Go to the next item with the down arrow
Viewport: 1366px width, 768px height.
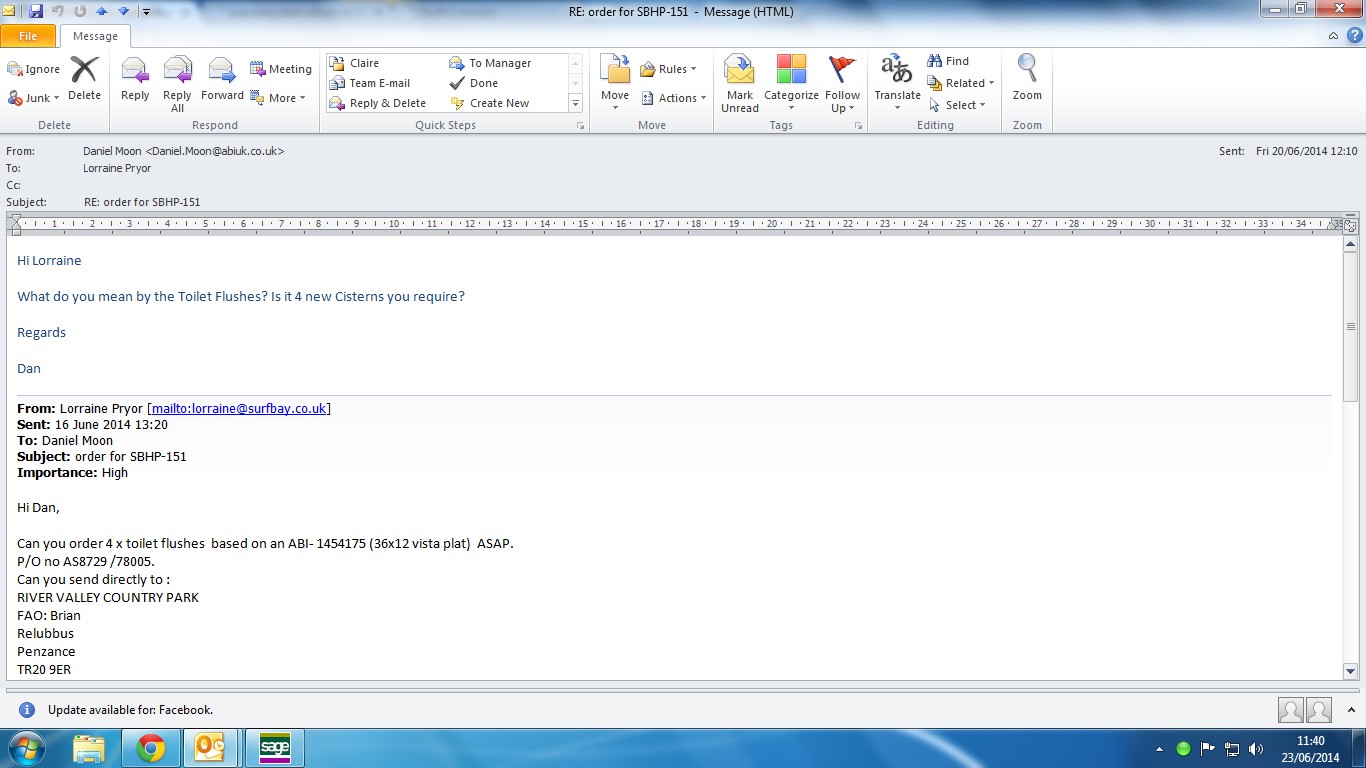point(123,11)
